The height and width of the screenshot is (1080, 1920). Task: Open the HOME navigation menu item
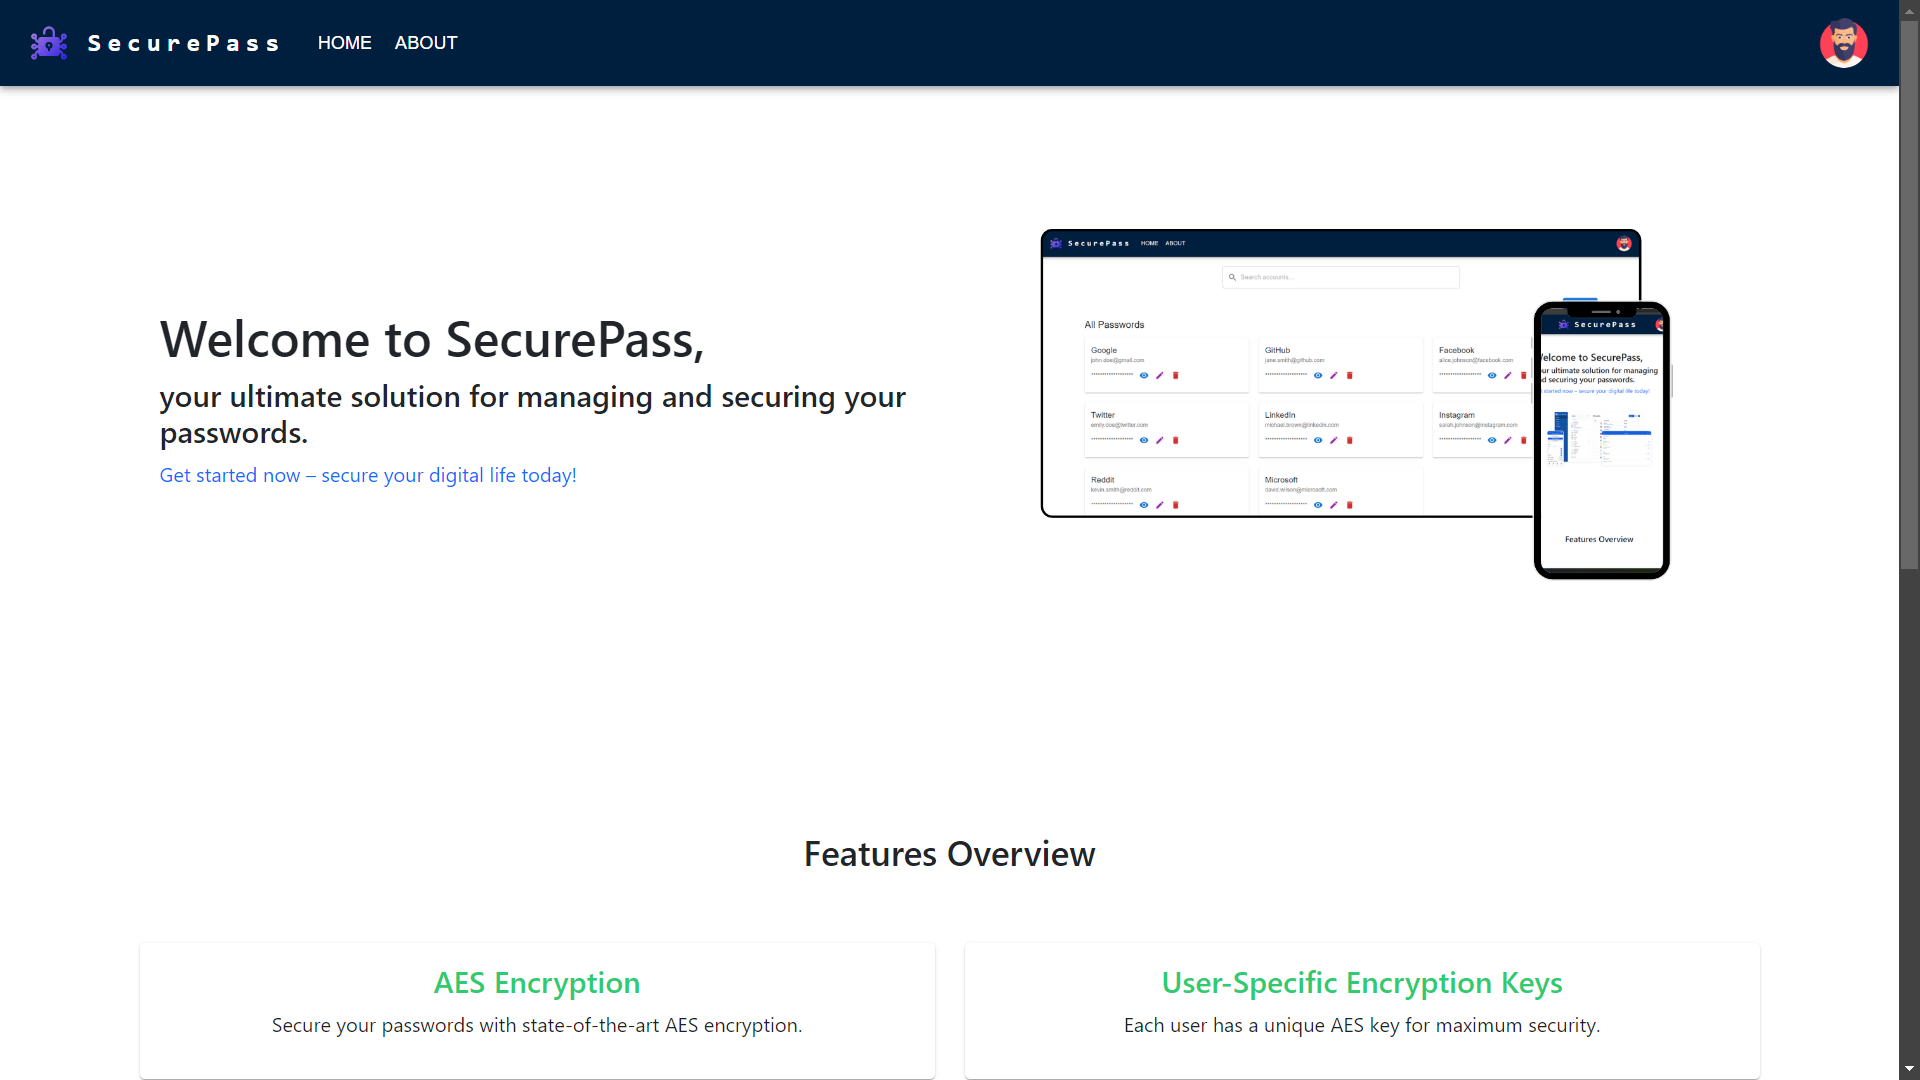click(x=344, y=43)
